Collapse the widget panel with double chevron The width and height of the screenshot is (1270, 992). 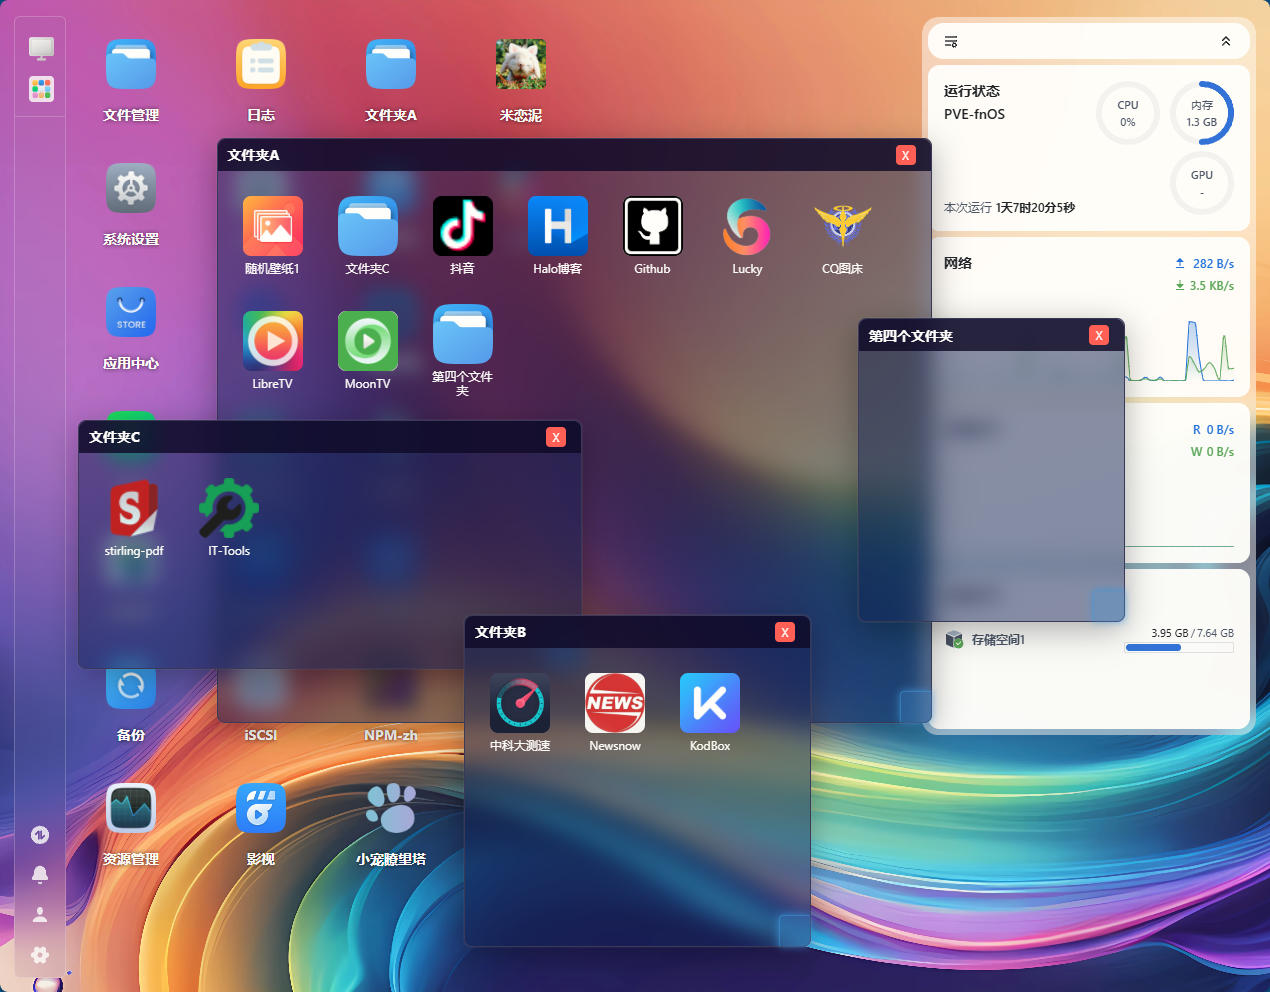coord(1226,41)
